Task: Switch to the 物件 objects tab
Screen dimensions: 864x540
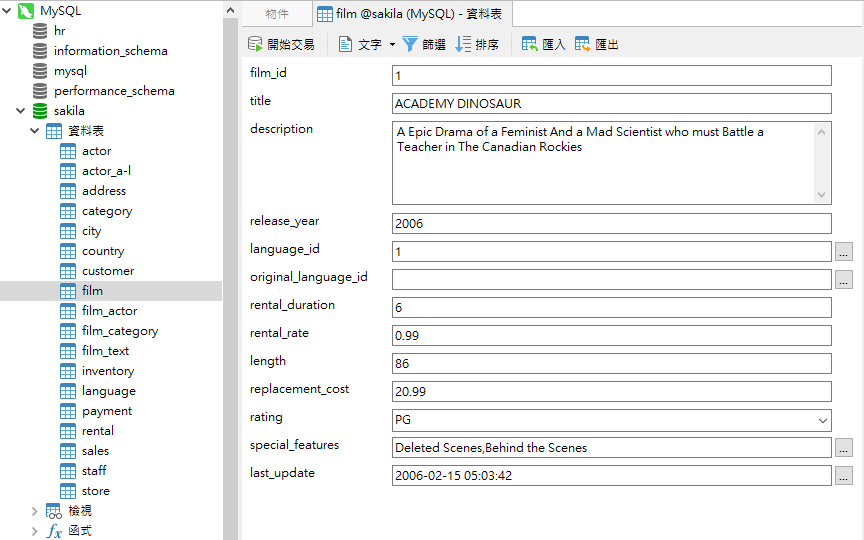Action: (x=277, y=14)
